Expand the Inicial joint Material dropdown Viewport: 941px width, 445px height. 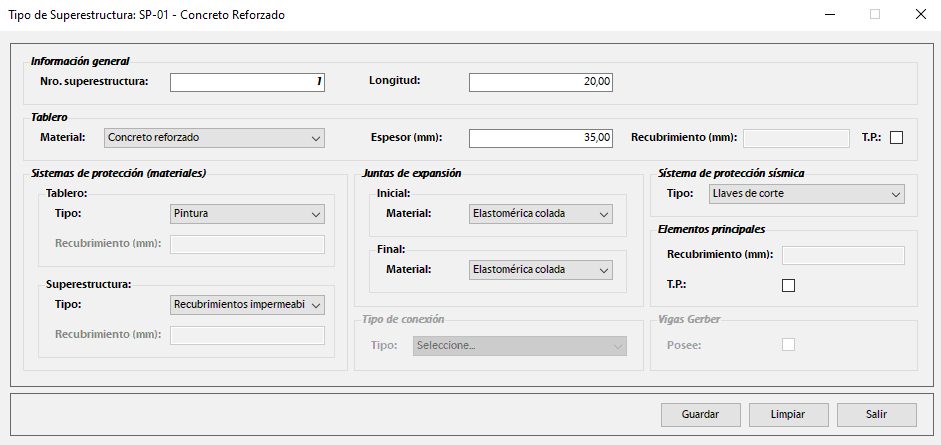[x=540, y=214]
